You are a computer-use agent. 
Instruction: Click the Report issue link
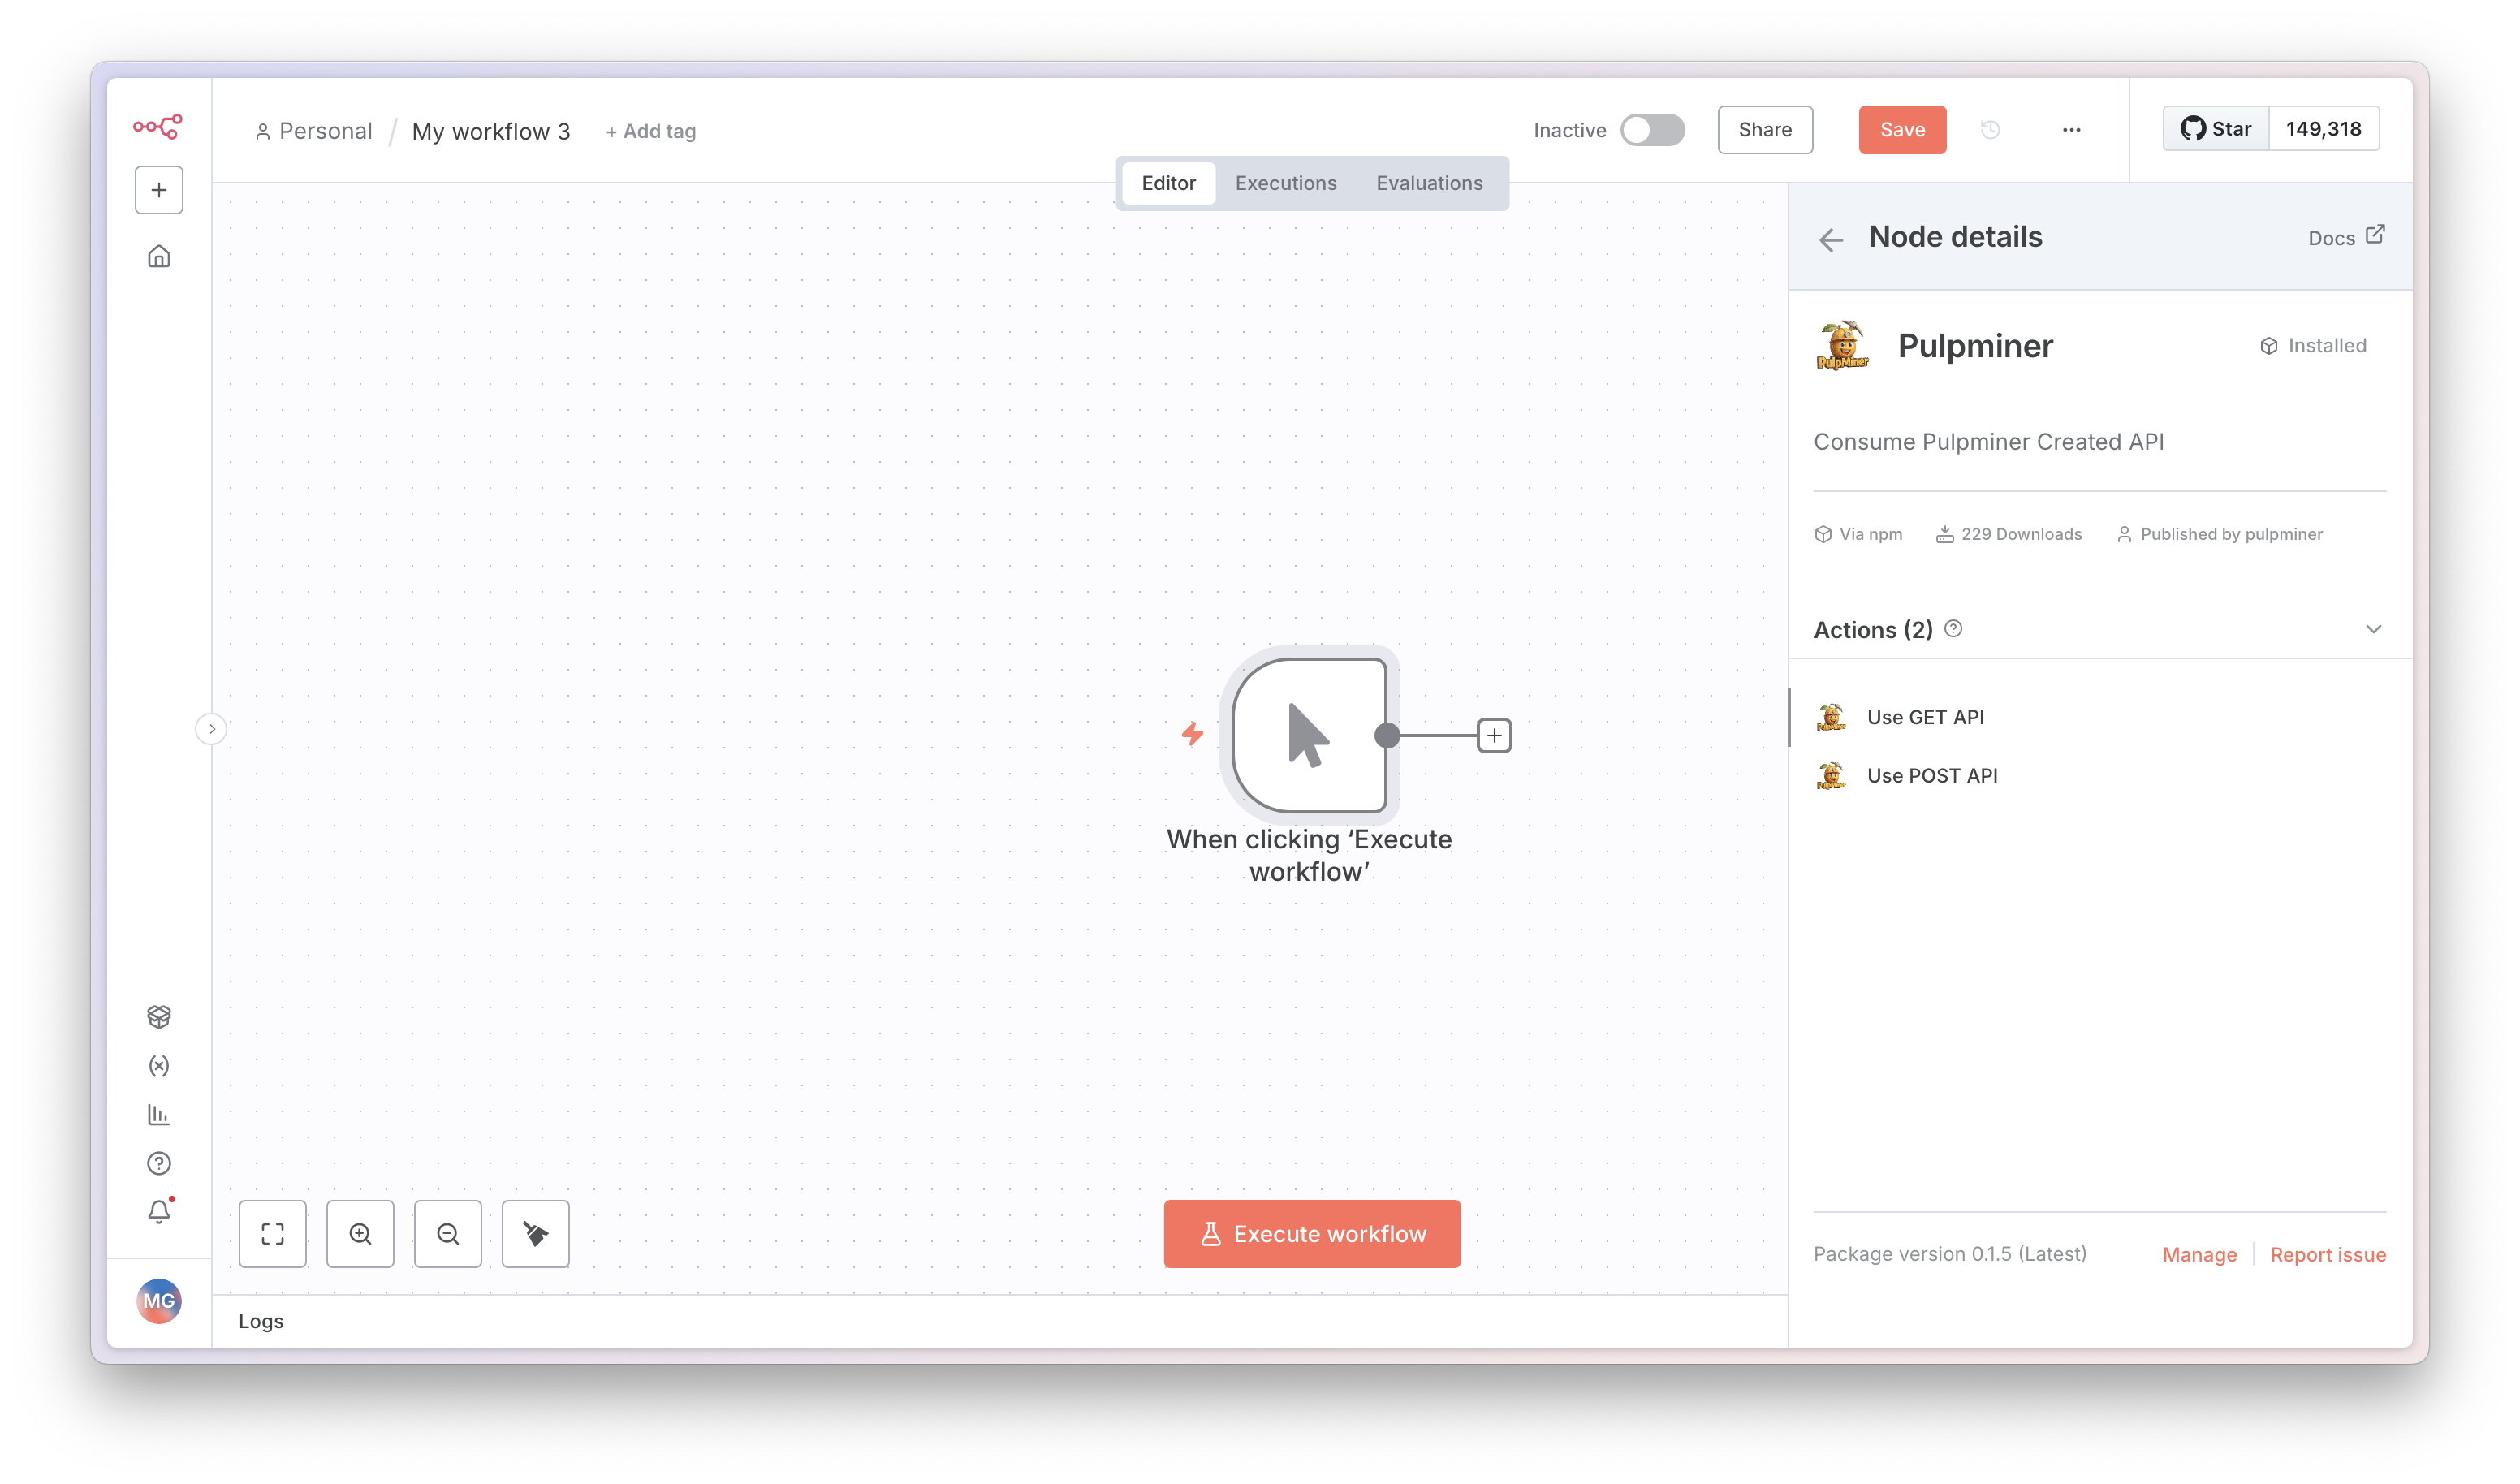click(x=2327, y=1254)
